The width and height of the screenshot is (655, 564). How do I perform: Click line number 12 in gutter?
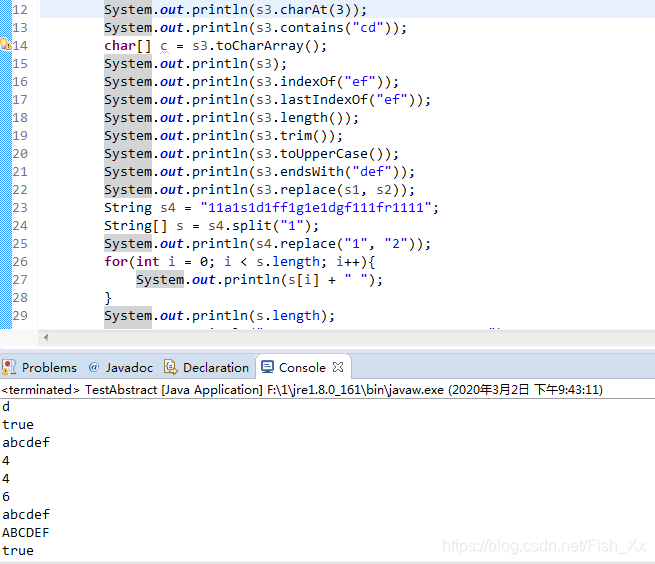pos(20,9)
